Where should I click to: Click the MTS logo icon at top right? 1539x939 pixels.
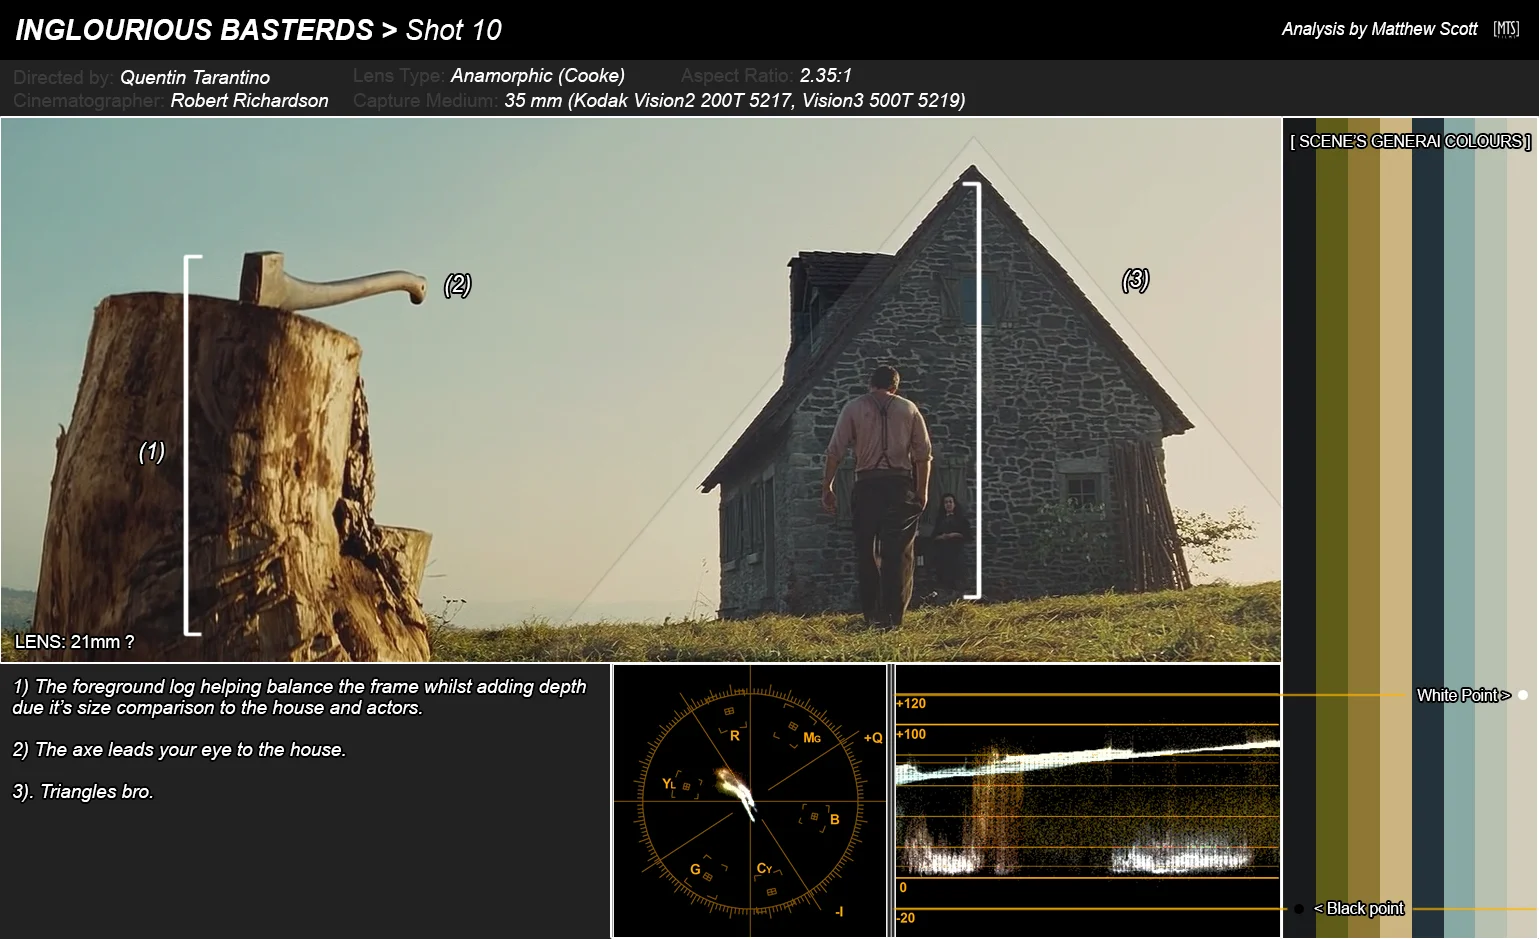click(1506, 29)
